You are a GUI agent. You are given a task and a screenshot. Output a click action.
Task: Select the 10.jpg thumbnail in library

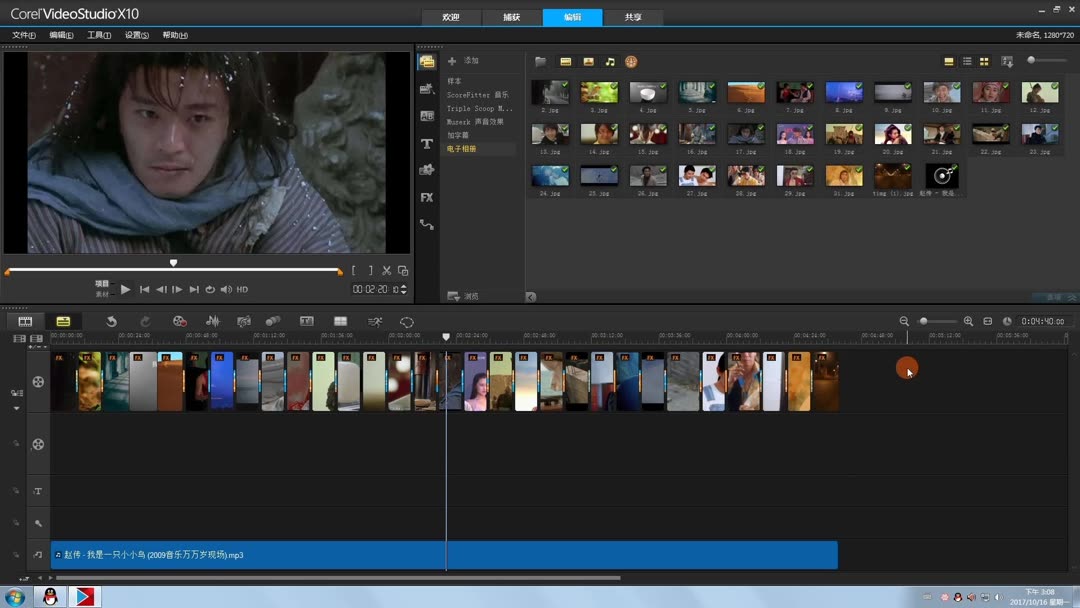941,93
